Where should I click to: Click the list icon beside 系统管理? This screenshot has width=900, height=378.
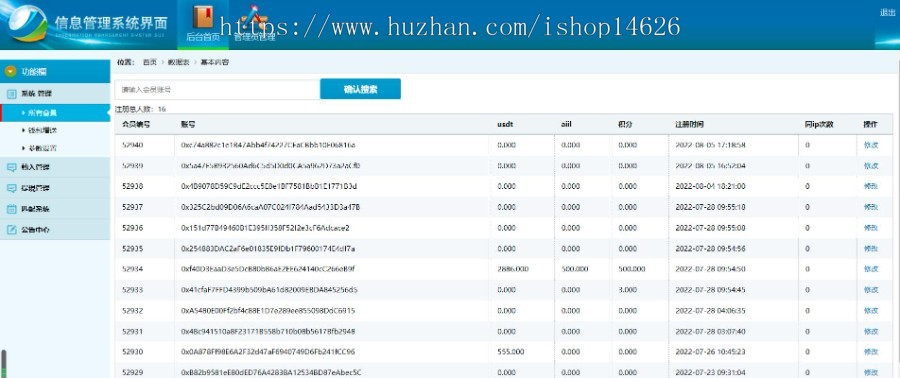11,93
